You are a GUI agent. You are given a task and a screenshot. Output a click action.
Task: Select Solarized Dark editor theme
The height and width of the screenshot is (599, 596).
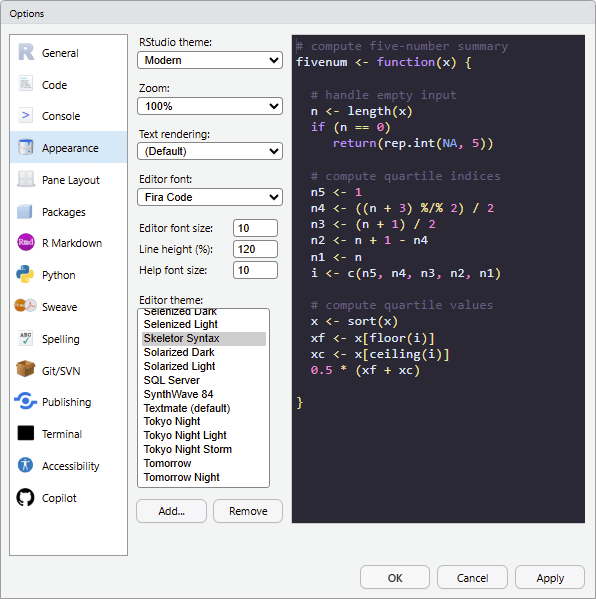tap(204, 352)
